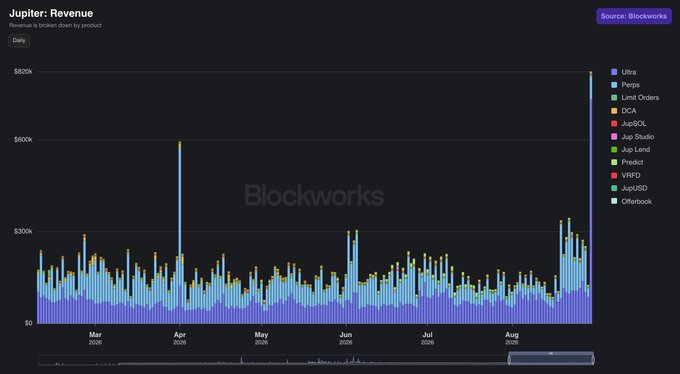Toggle the Jup Lend color swatch
680x374 pixels.
[x=614, y=150]
